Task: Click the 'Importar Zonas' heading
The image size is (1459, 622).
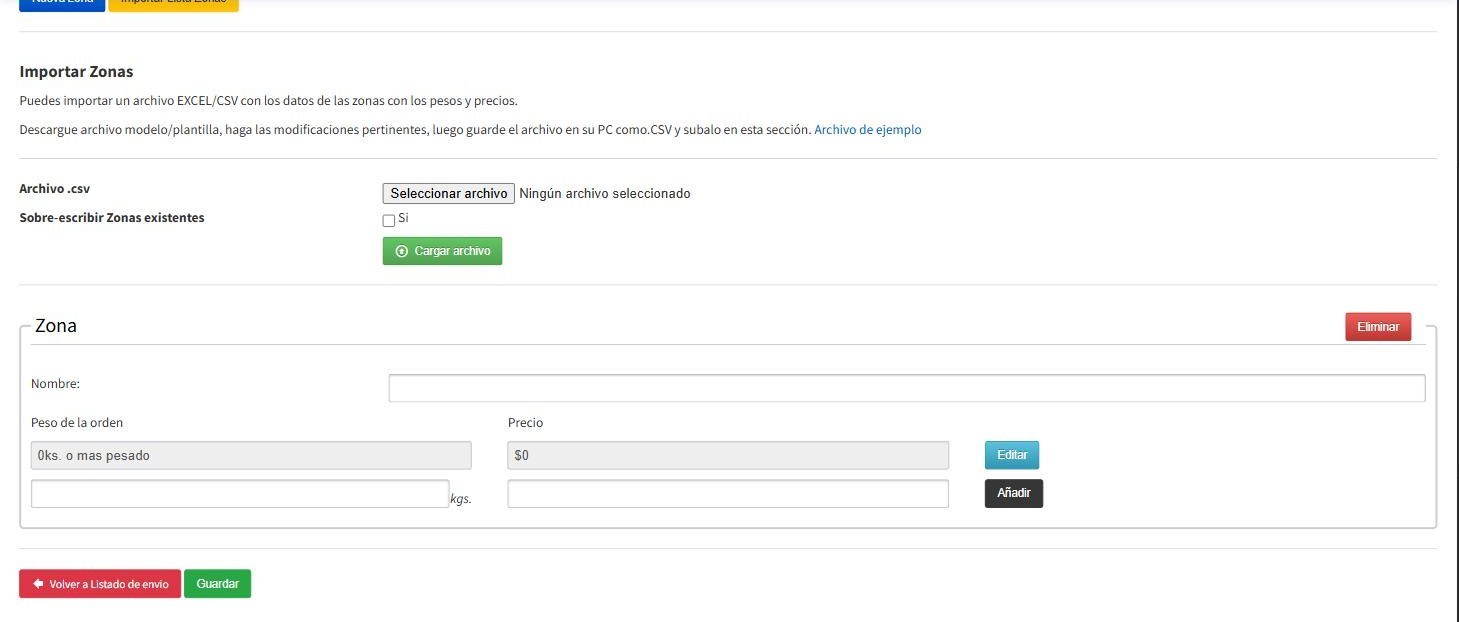Action: [76, 72]
